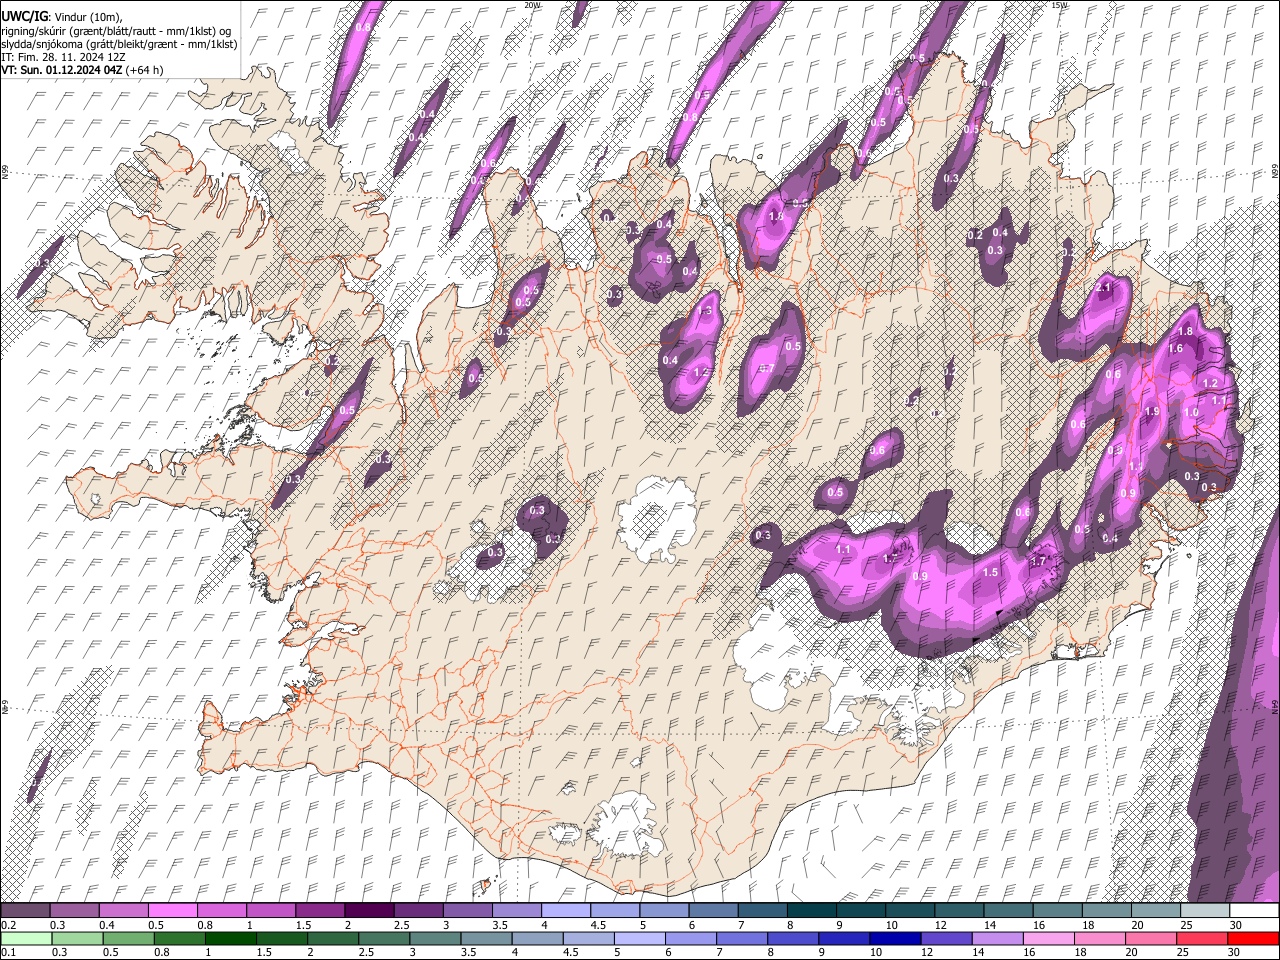Click bright pink swatch after 0.5 in snow legend
Image resolution: width=1280 pixels, height=960 pixels.
click(172, 910)
